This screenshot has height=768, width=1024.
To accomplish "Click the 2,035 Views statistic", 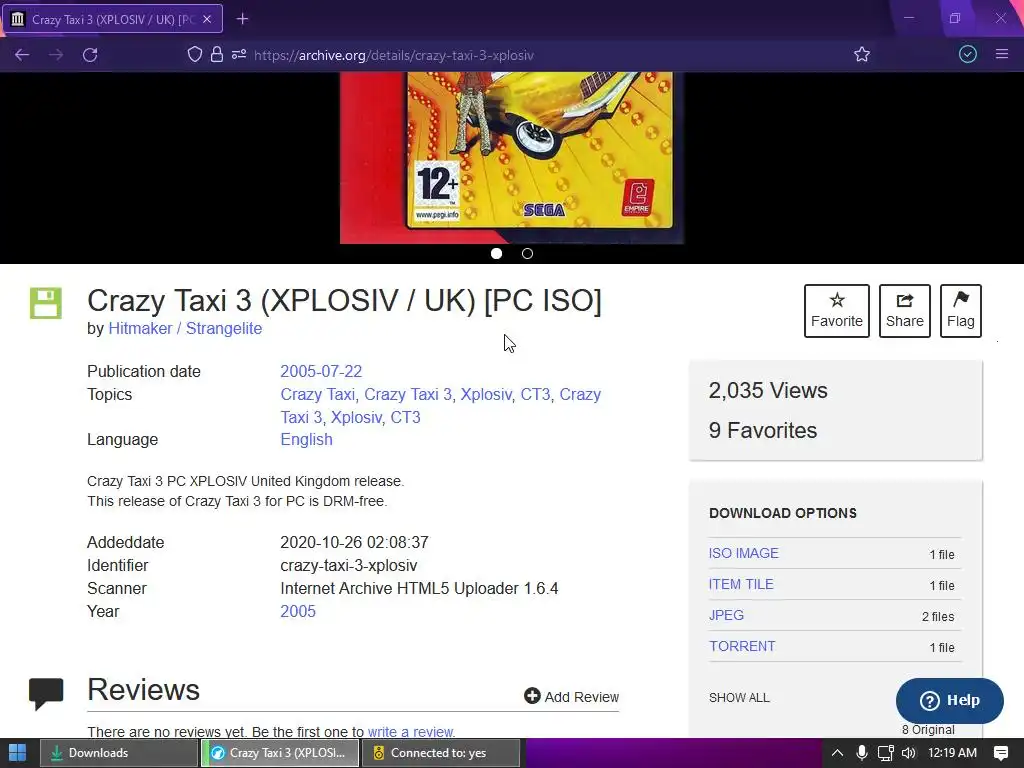I will coord(768,391).
